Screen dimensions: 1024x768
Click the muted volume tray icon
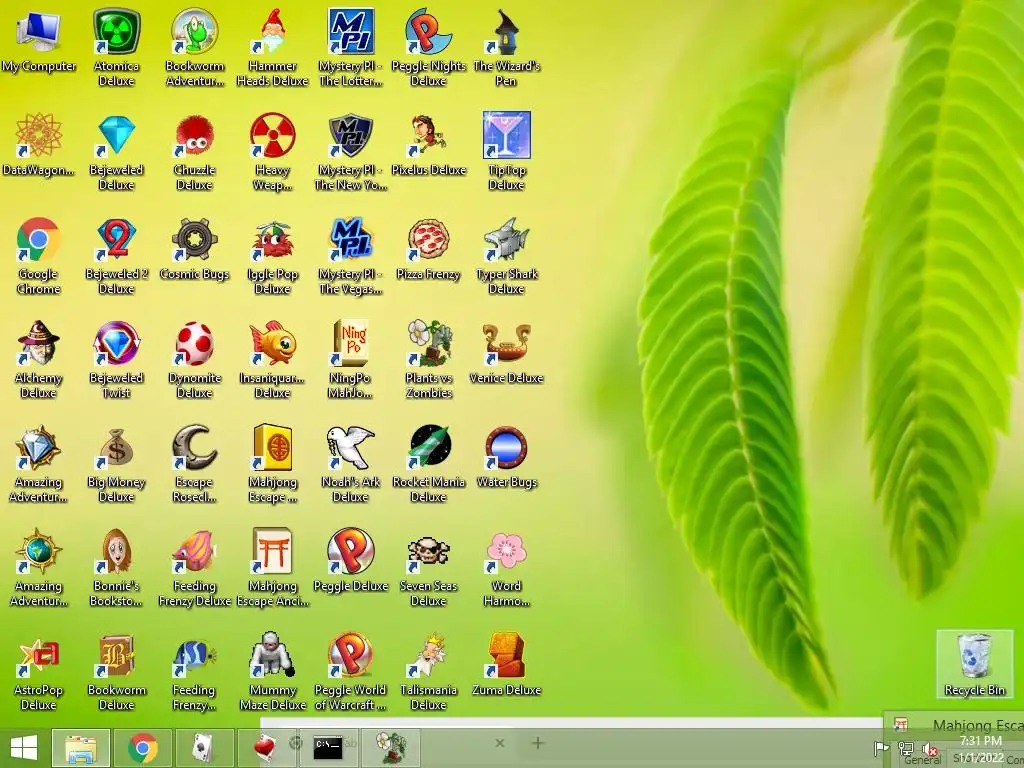tap(929, 748)
